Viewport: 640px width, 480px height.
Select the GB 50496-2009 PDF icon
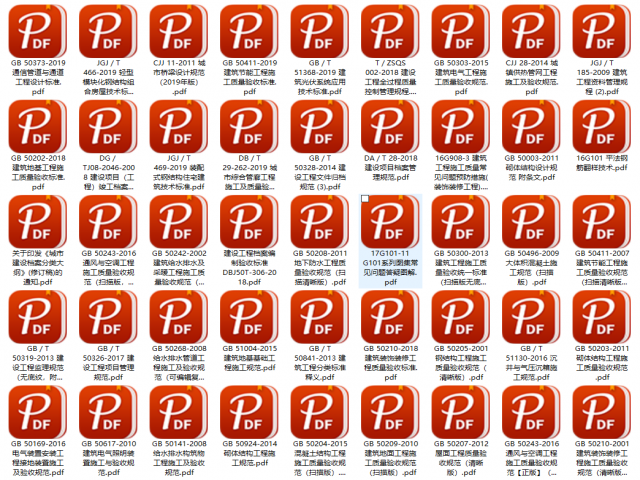click(531, 222)
